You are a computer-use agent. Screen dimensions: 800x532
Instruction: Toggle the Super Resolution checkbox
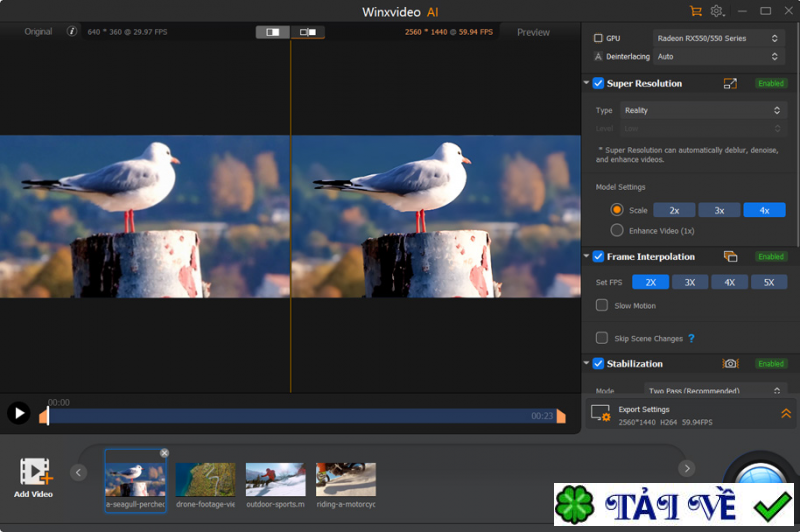598,84
